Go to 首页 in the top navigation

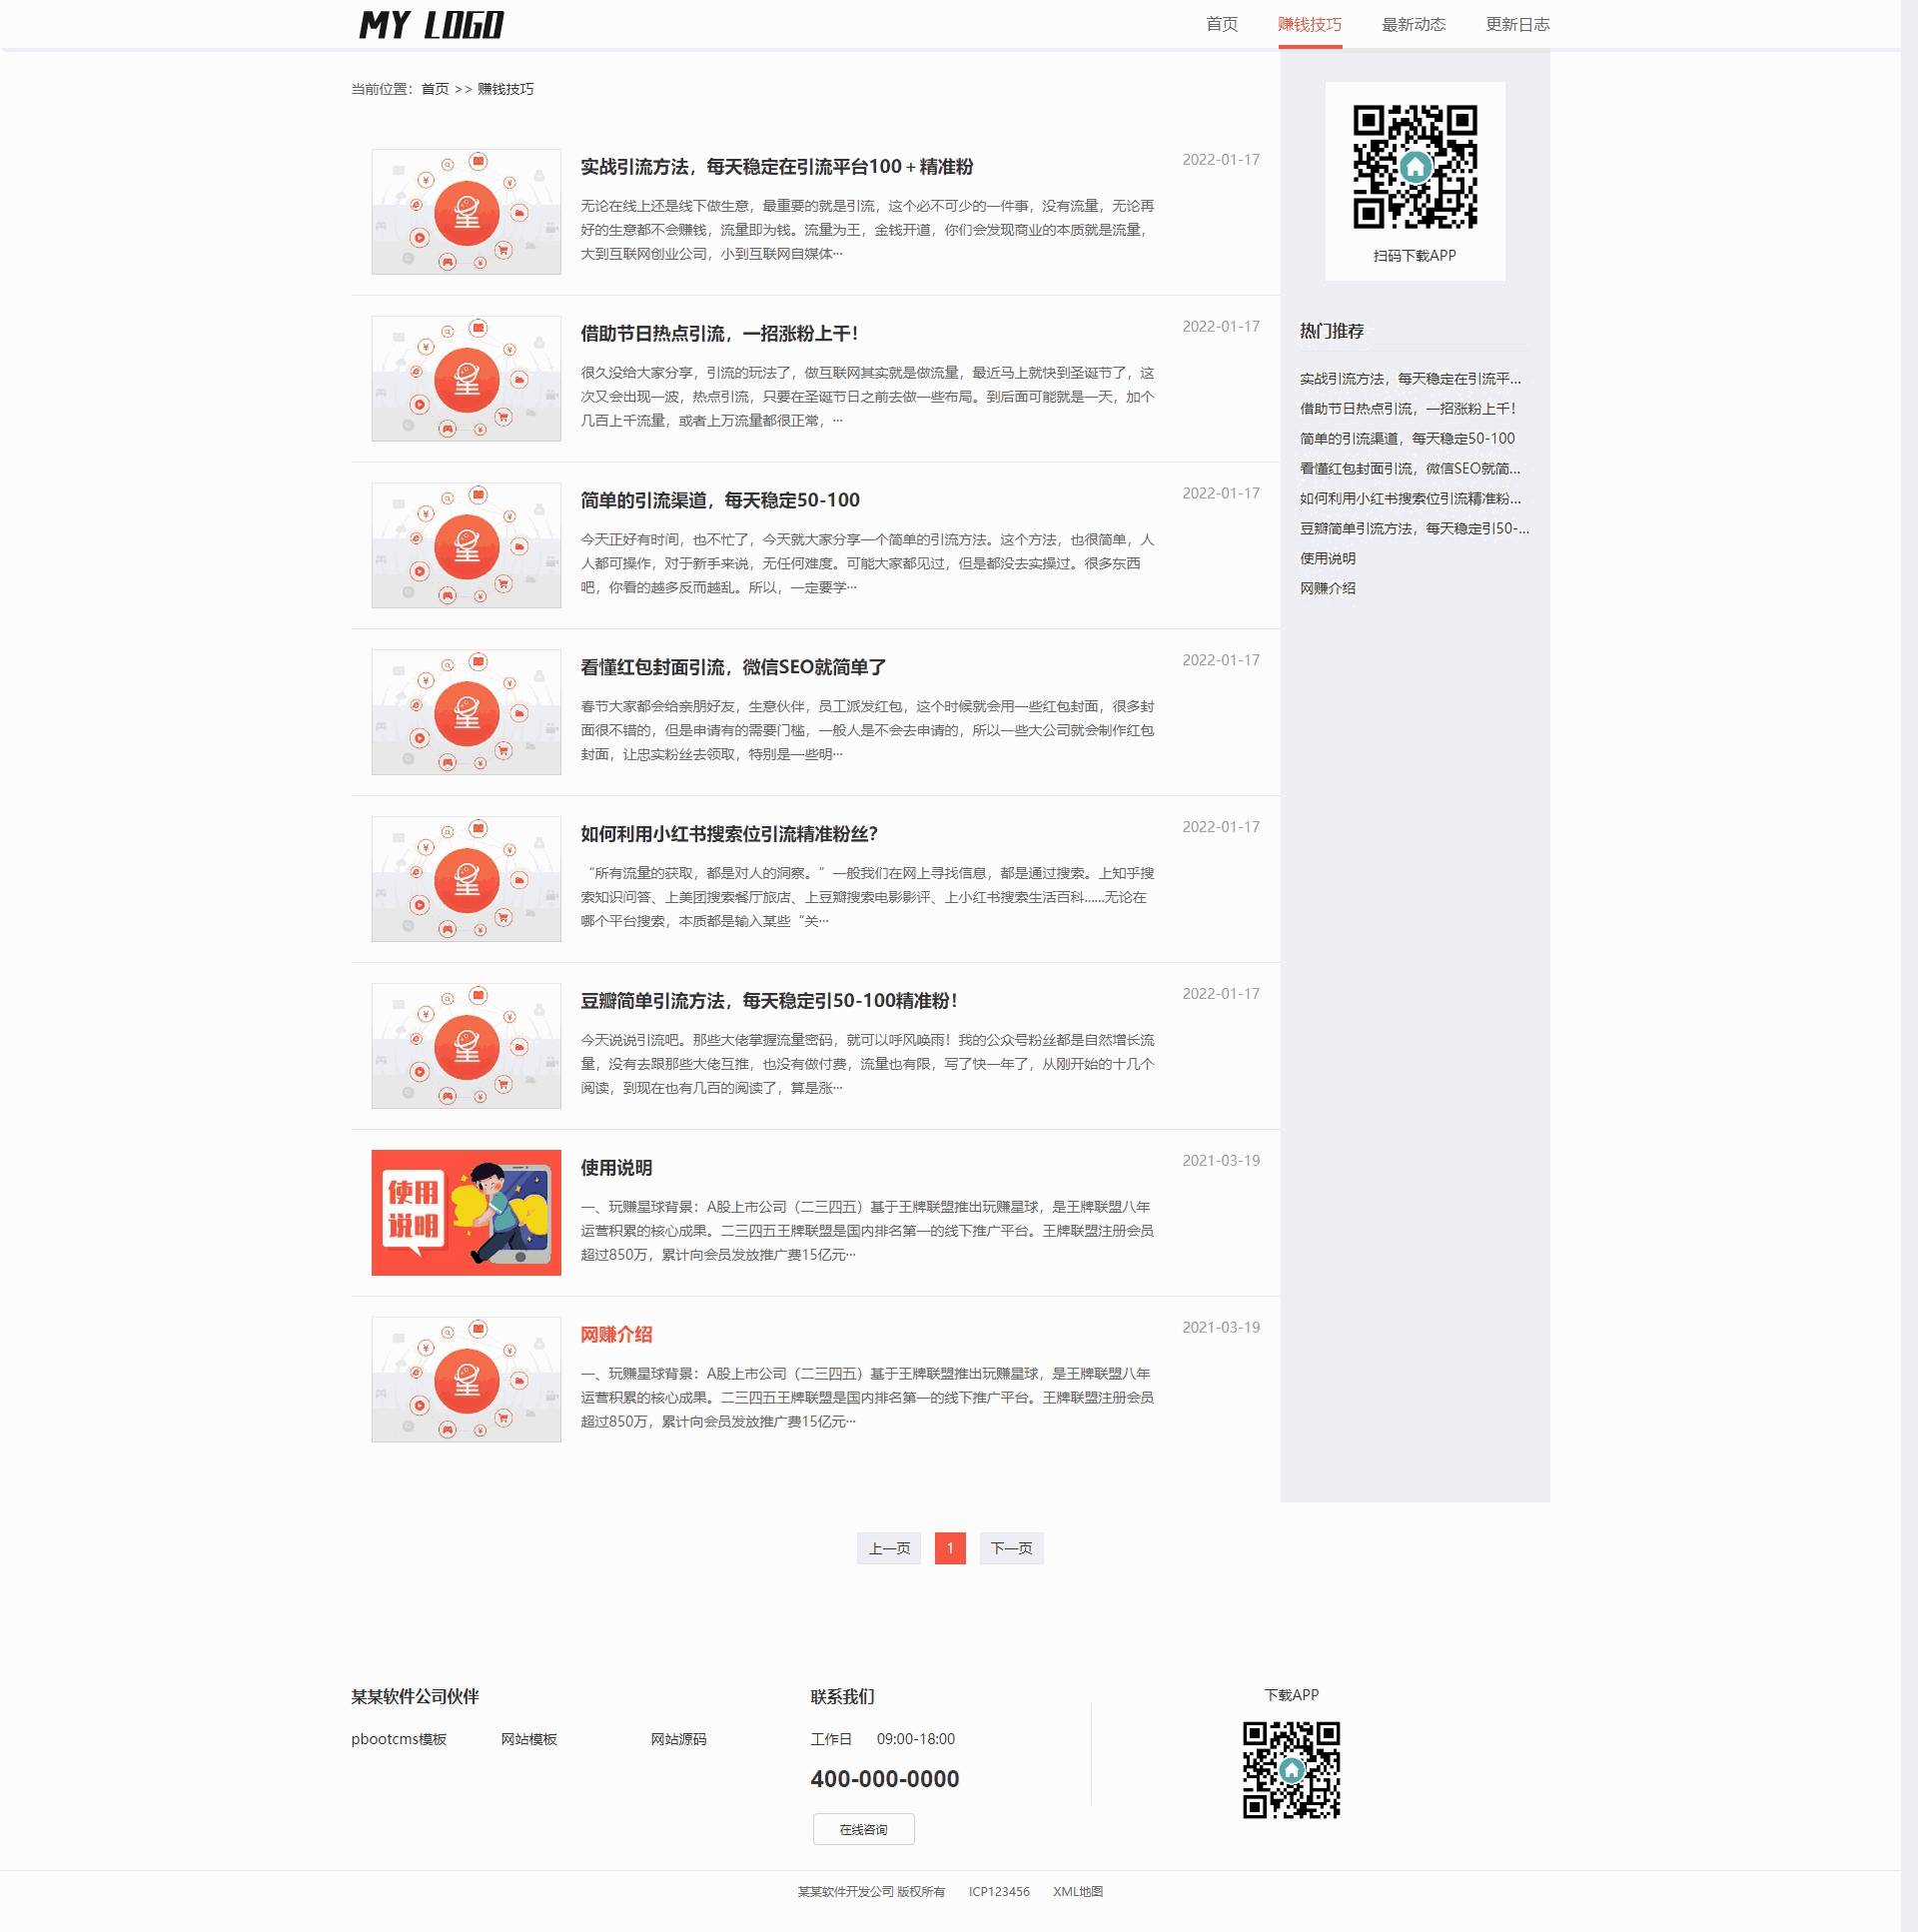click(x=1221, y=24)
